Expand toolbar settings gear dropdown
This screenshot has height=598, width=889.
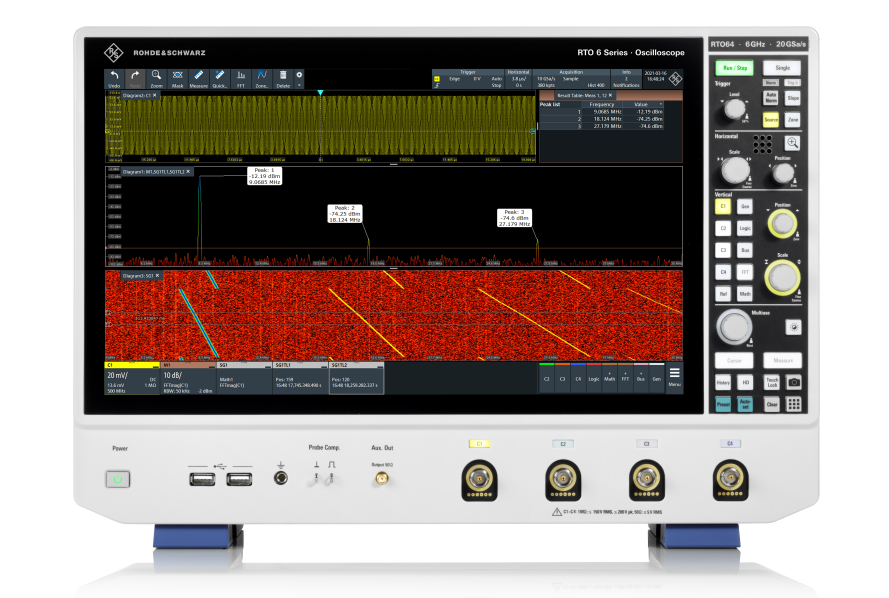(299, 78)
